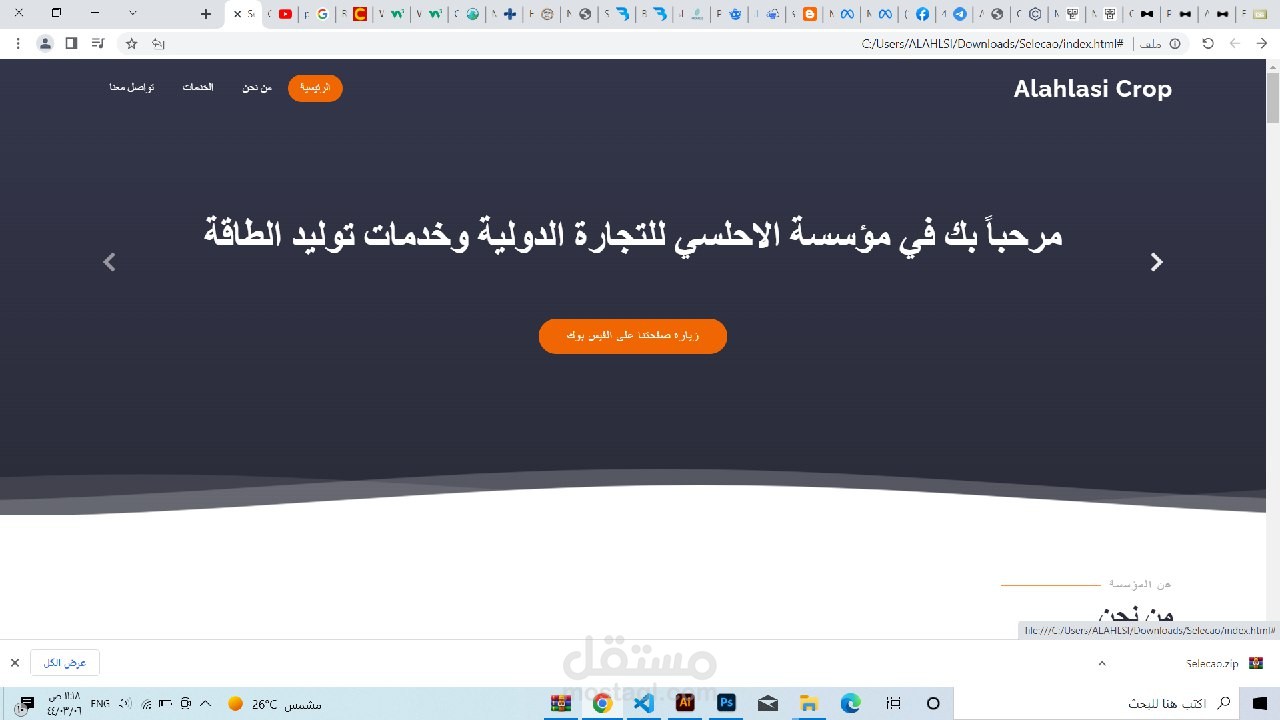Bookmark this page with the star icon
Viewport: 1280px width, 720px height.
[131, 43]
